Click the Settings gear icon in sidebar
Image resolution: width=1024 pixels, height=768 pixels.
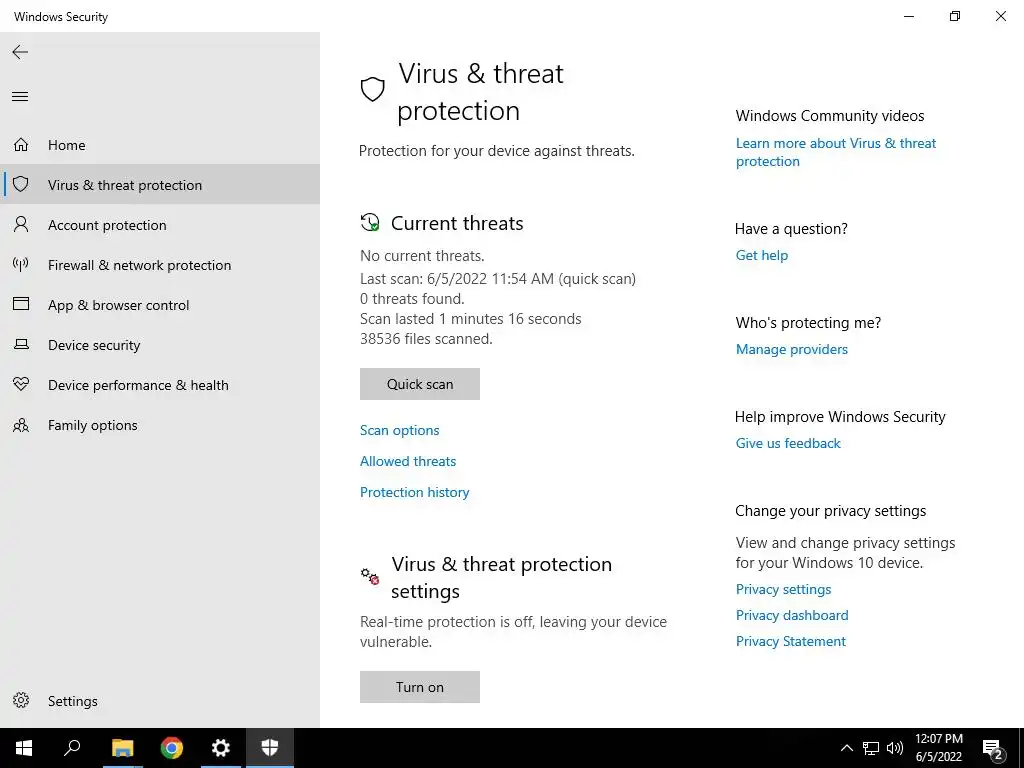point(21,701)
